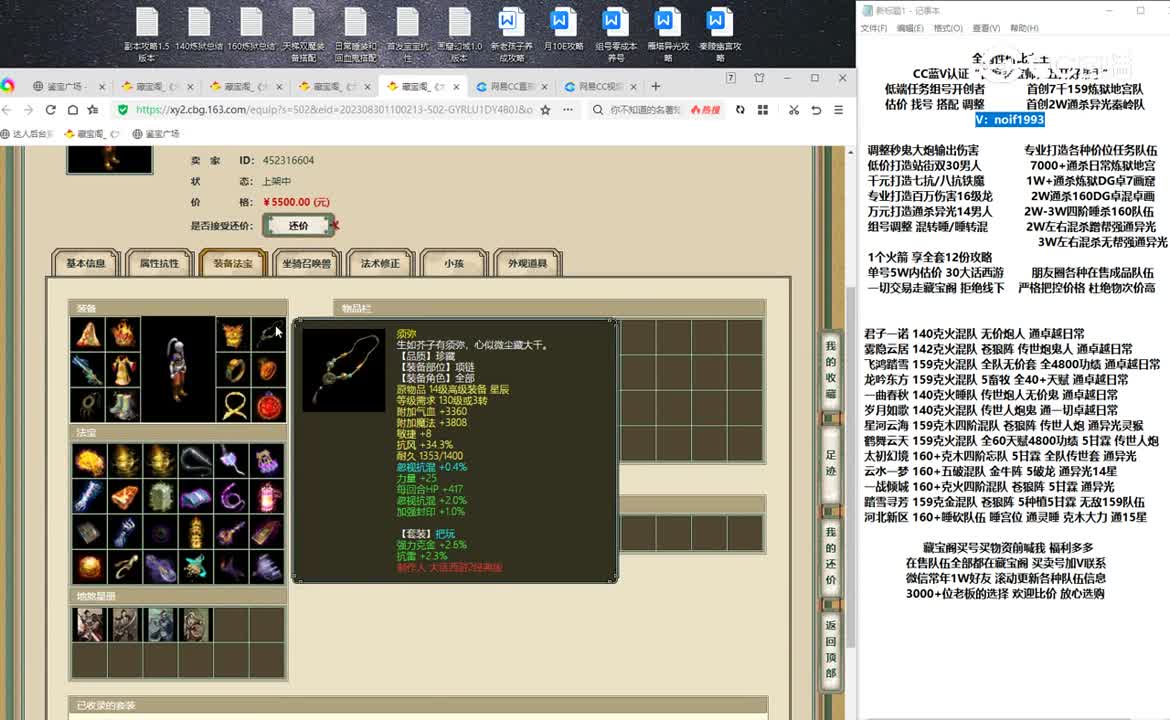The image size is (1170, 720).
Task: View the 小孩 tab
Action: pyautogui.click(x=454, y=263)
